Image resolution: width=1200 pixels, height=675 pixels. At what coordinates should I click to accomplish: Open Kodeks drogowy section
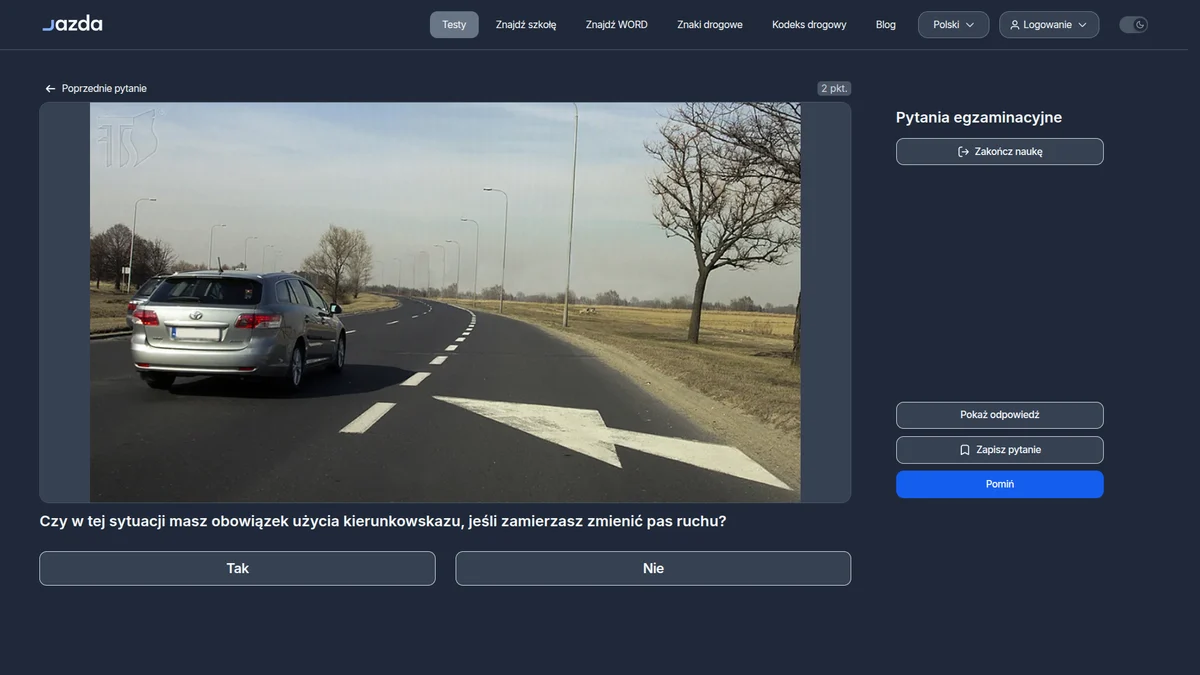(809, 24)
